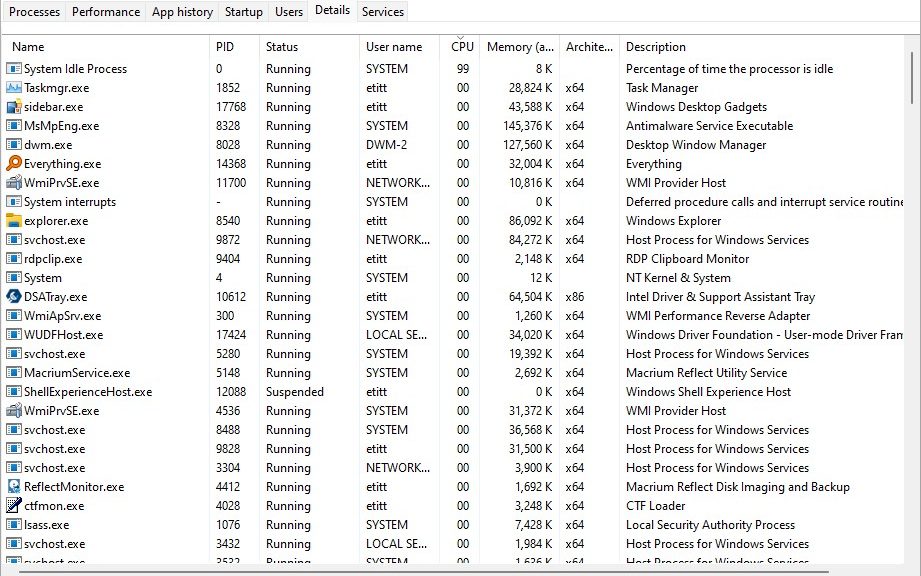Screen dimensions: 921x576
Task: Select the explorer.exe process name
Action: [56, 221]
